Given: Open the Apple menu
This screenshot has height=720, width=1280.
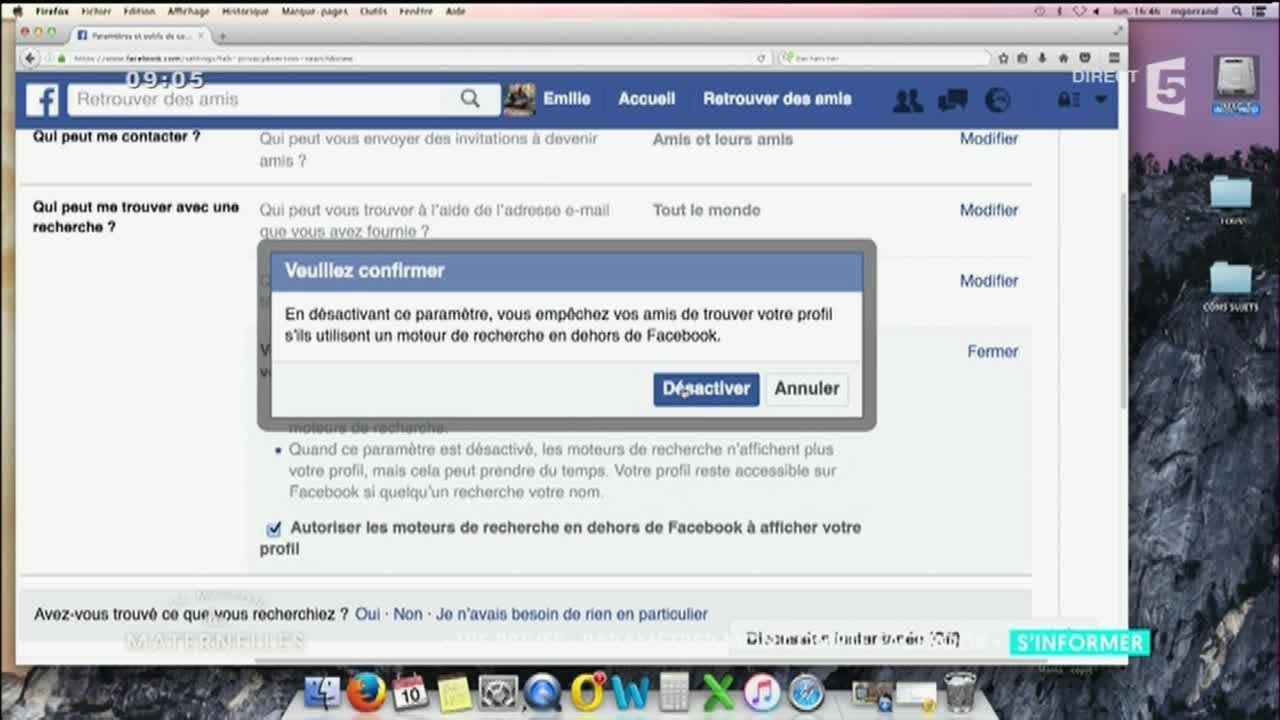Looking at the screenshot, I should (17, 11).
